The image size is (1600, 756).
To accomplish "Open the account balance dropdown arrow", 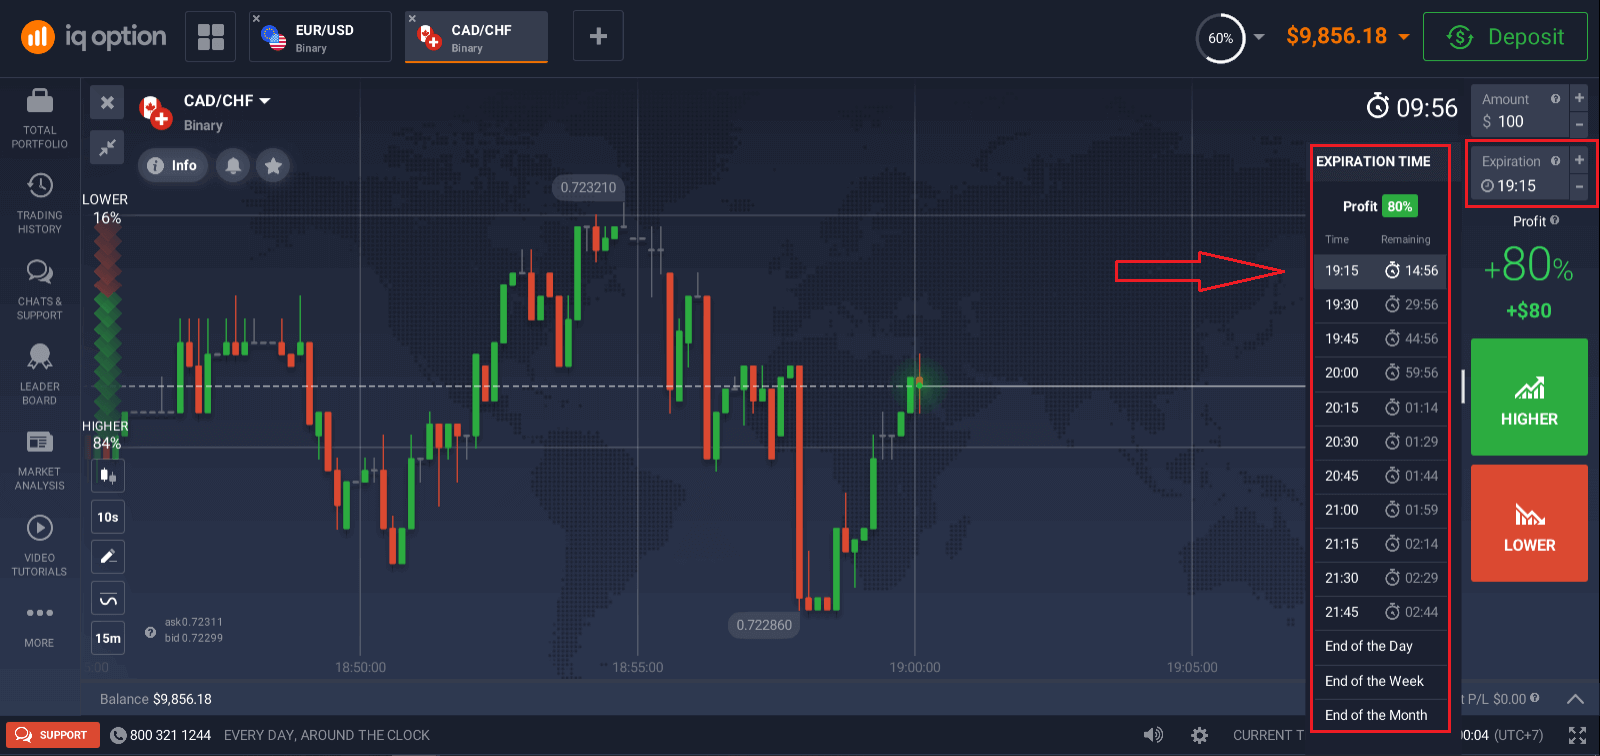I will pyautogui.click(x=1404, y=37).
